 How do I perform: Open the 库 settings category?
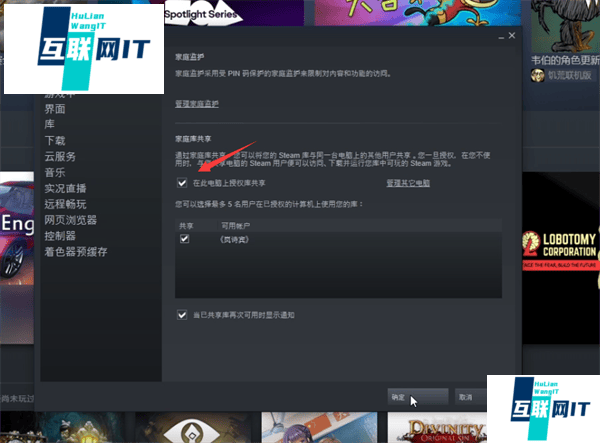(x=48, y=125)
